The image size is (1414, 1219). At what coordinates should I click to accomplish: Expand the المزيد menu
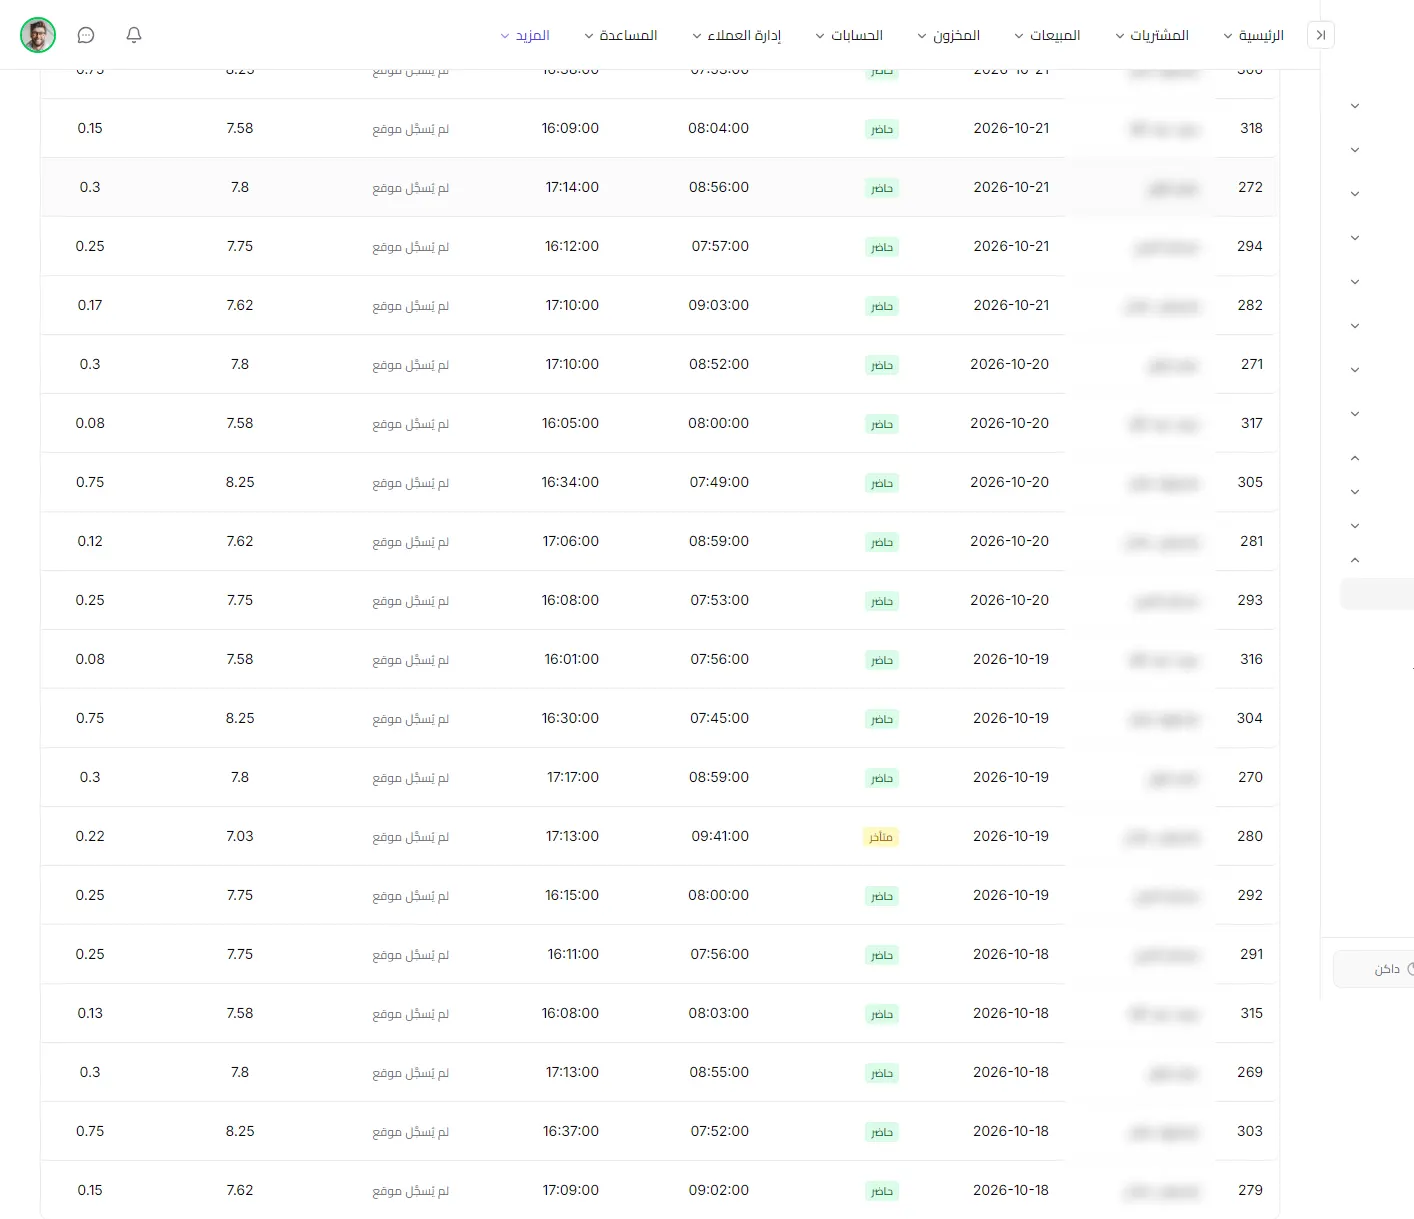(525, 35)
